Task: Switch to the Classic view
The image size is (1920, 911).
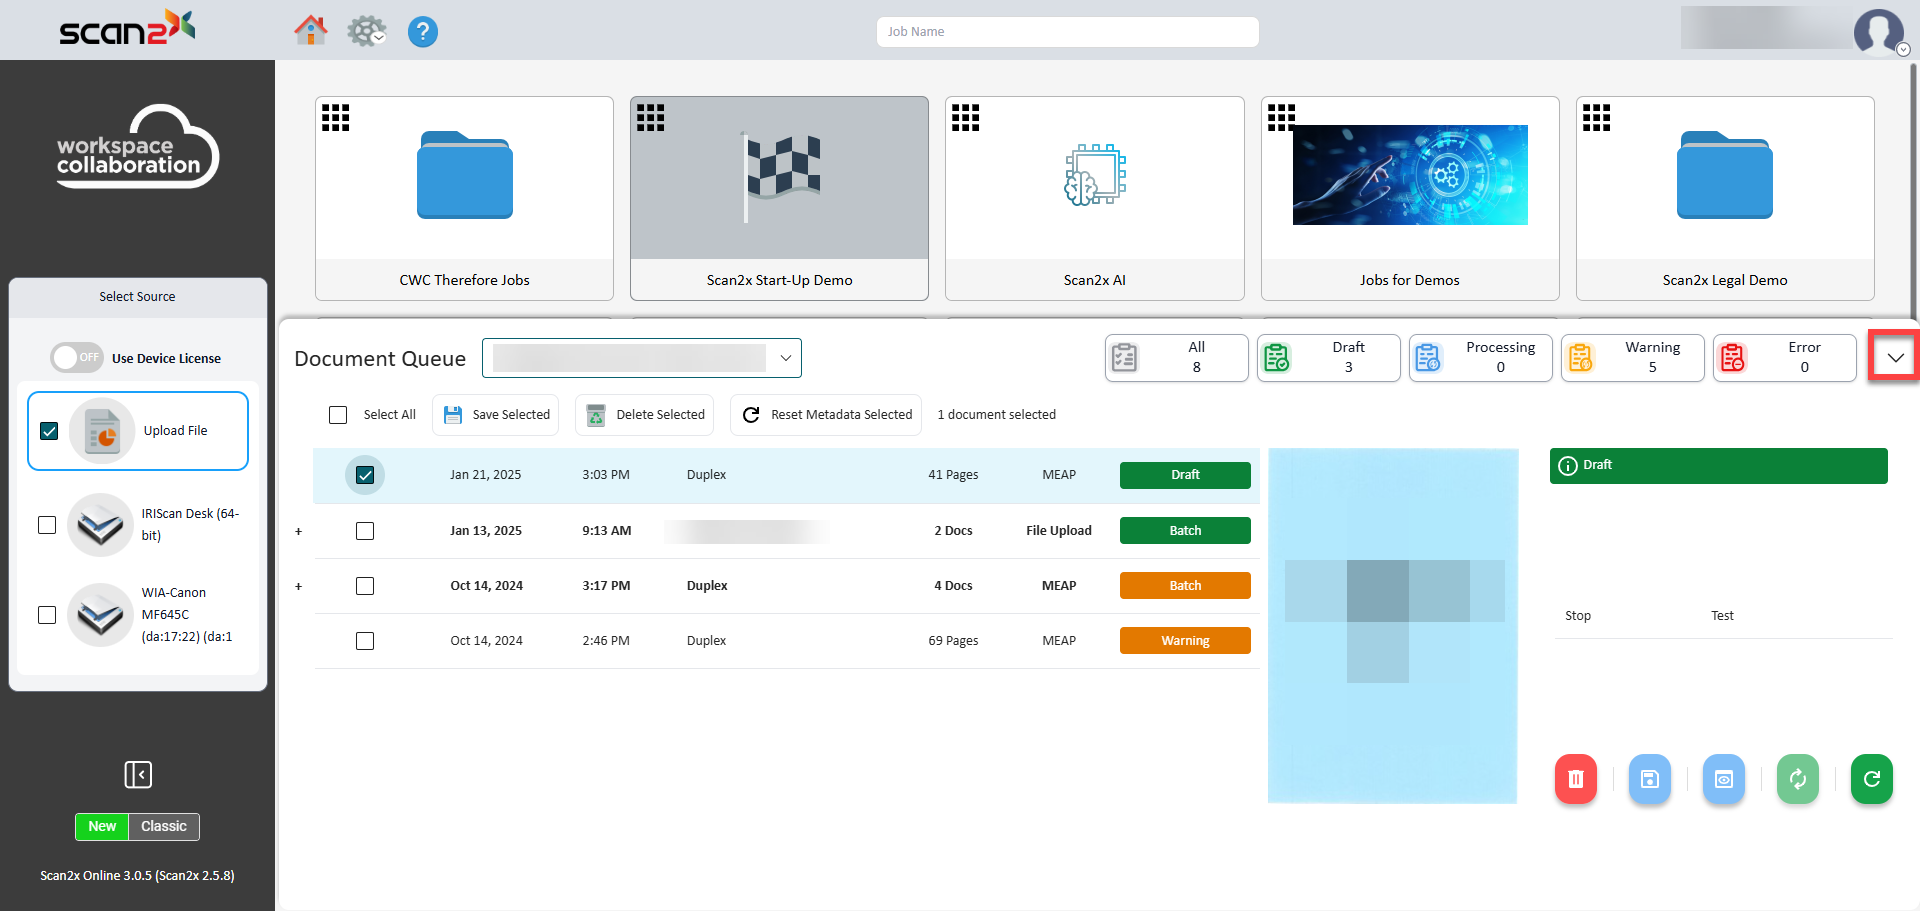Action: tap(164, 827)
